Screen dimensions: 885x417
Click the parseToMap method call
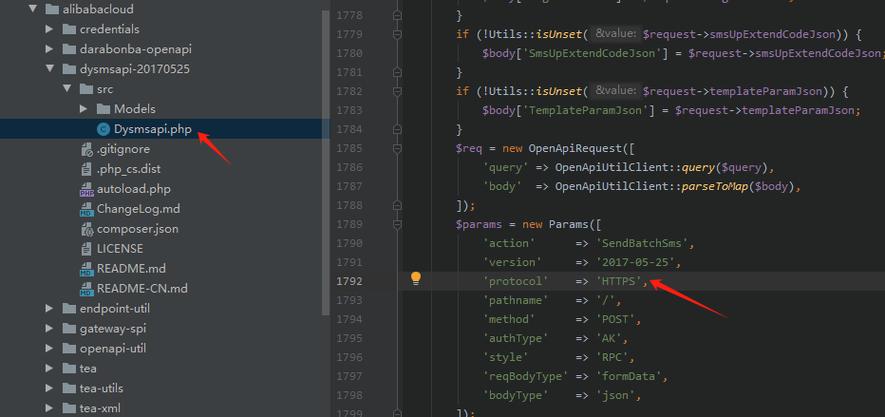coord(715,186)
